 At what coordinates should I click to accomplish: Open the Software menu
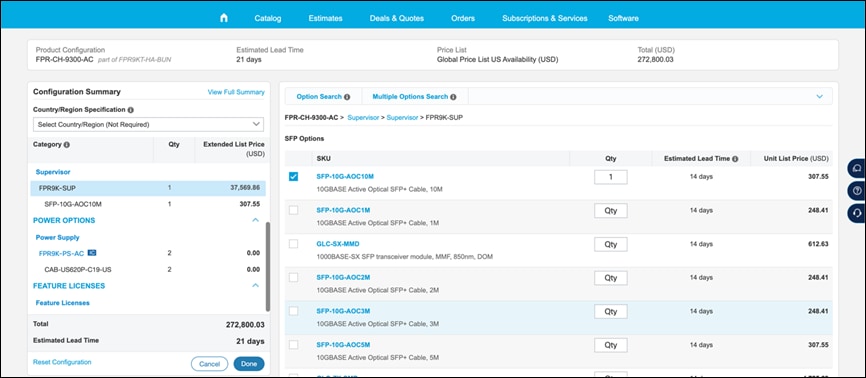624,18
